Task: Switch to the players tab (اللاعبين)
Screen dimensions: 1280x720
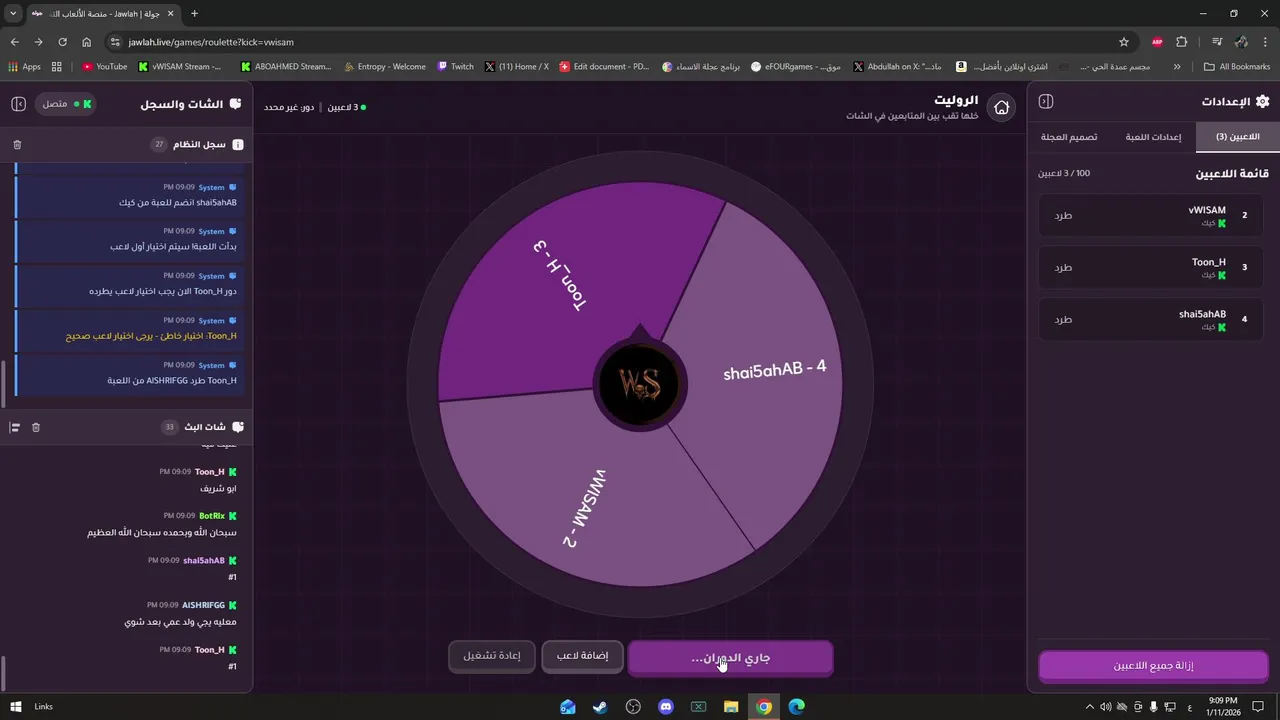Action: coord(1238,137)
